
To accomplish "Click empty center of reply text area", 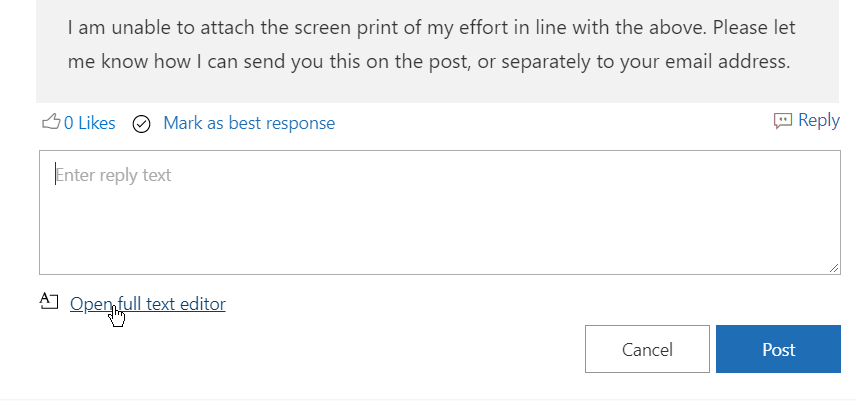I will pos(439,222).
